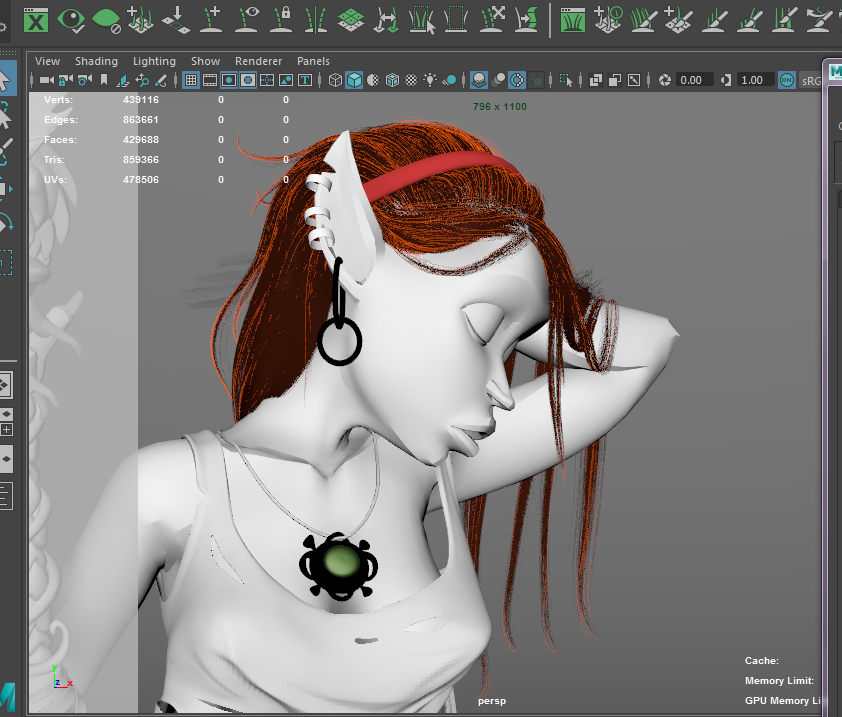Click the plus brush over dotted patch icon
842x717 pixels.
[678, 20]
